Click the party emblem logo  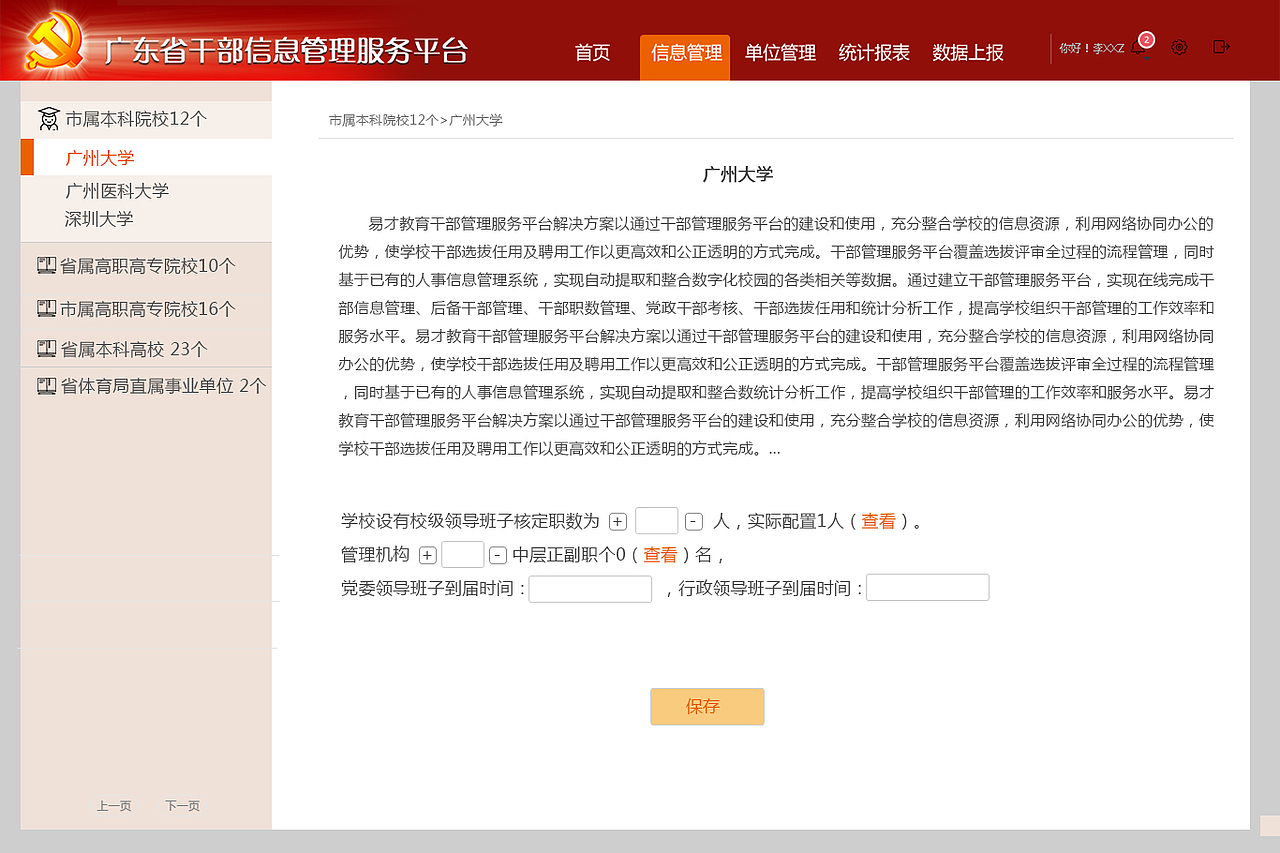(x=55, y=42)
